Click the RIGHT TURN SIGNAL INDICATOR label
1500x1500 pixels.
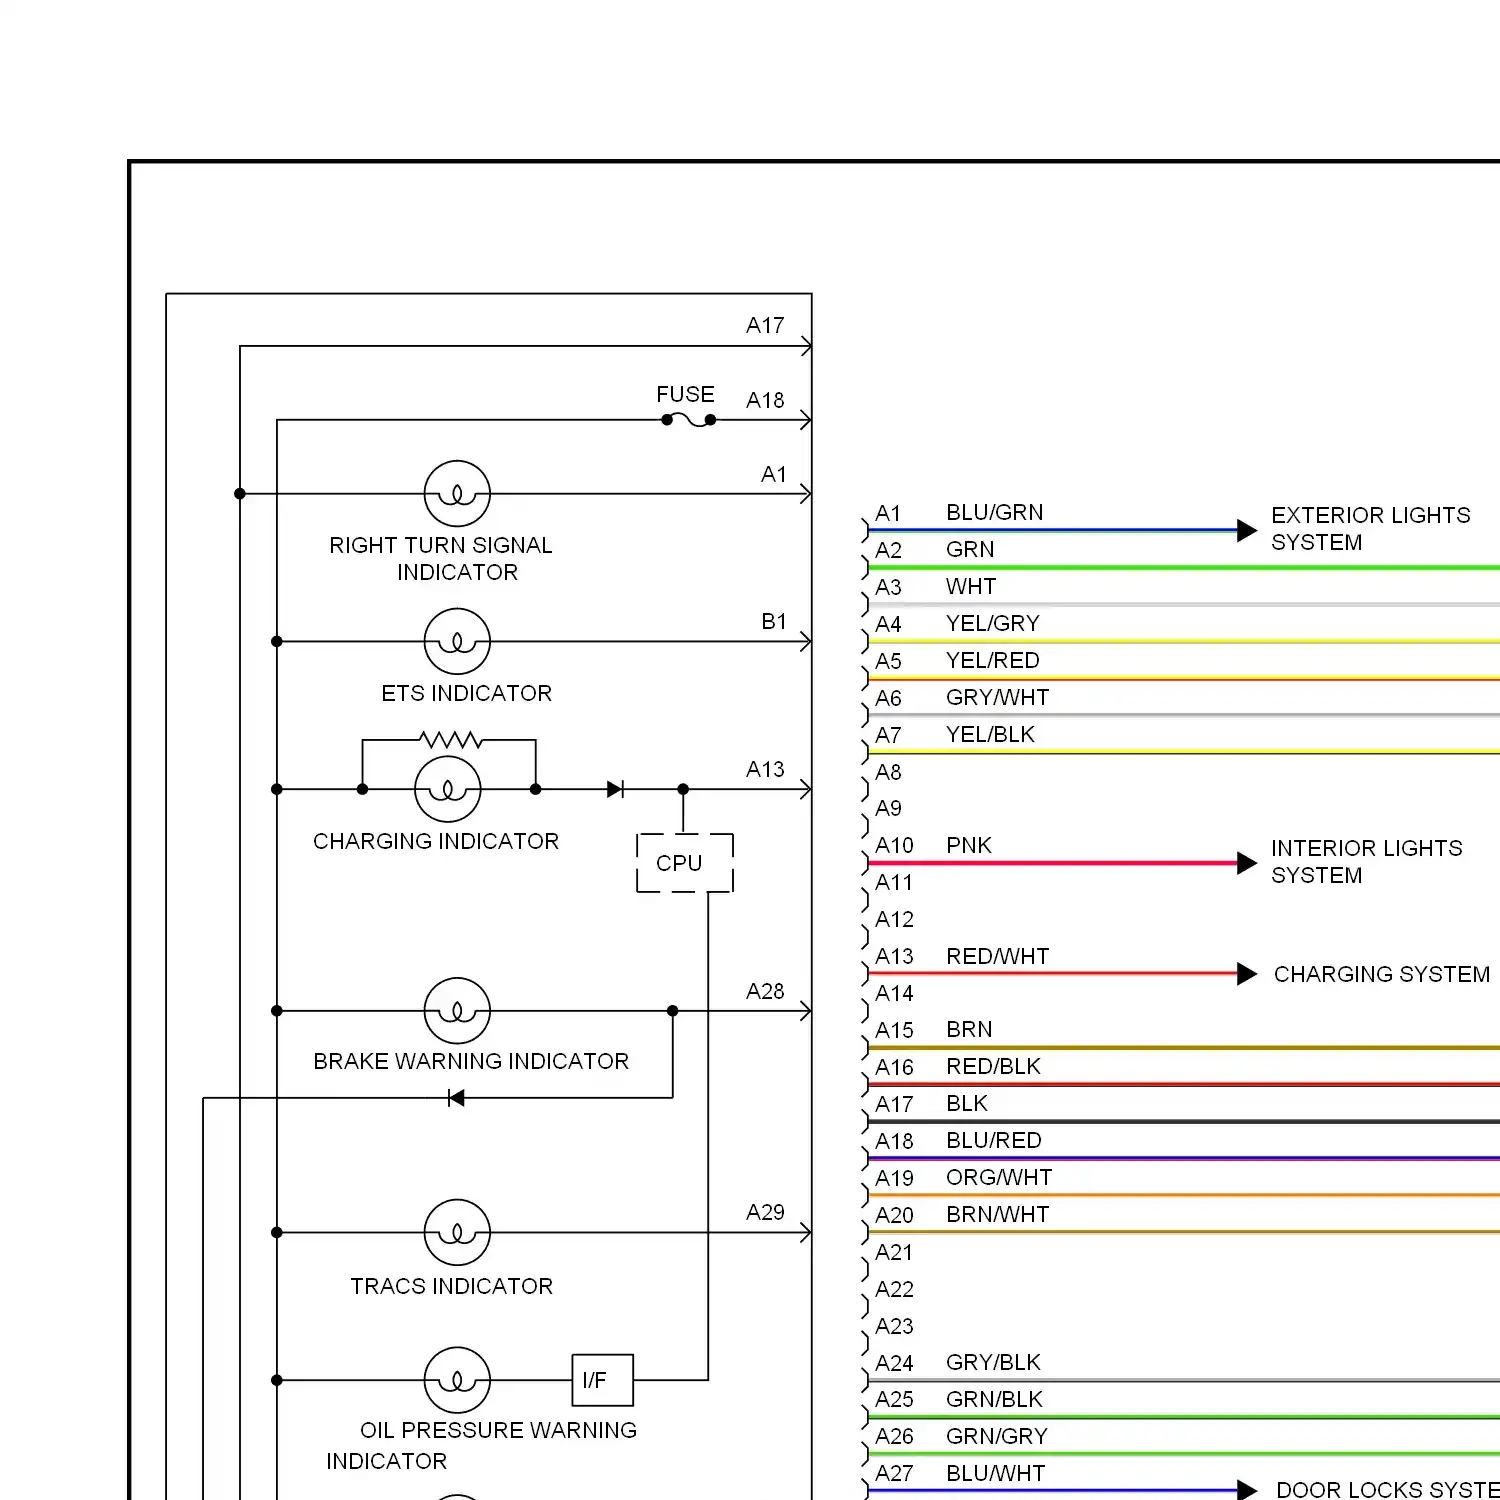coord(441,559)
